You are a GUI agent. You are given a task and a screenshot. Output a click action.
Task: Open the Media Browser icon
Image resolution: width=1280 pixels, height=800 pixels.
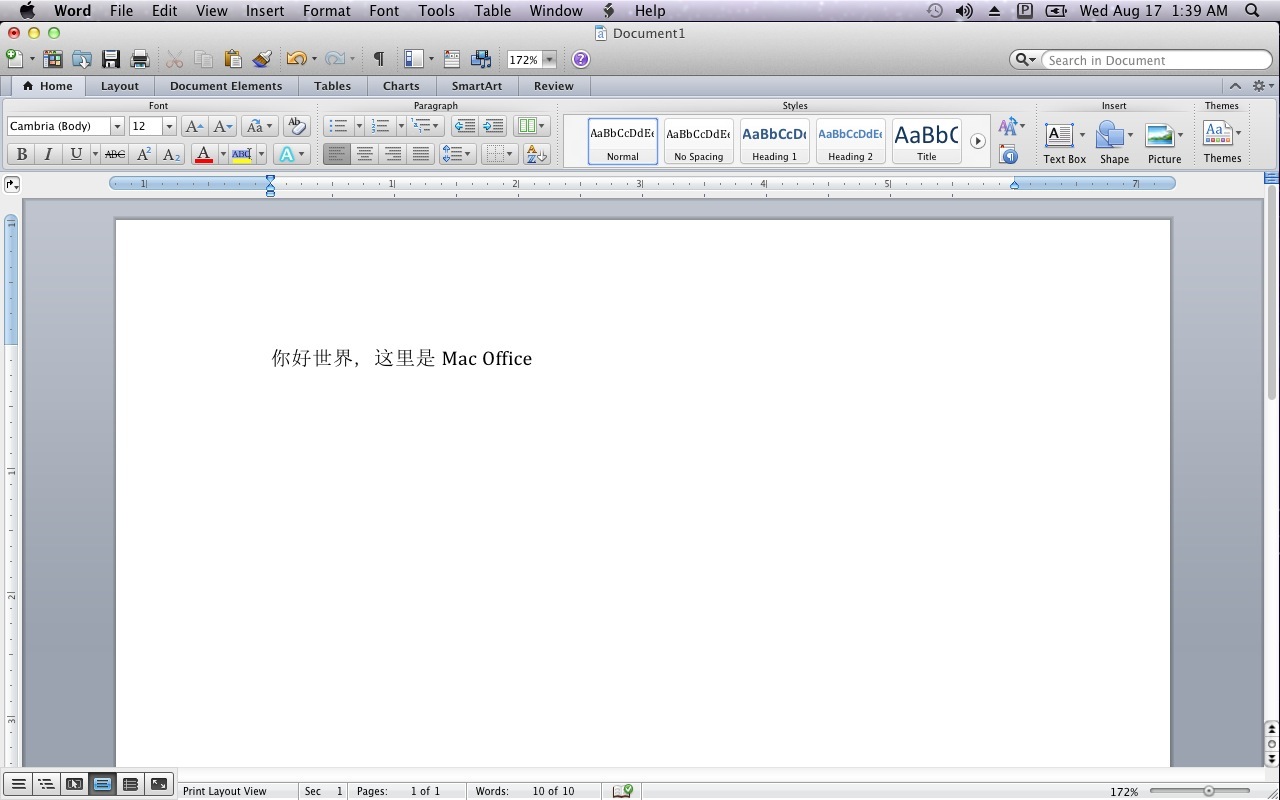point(481,59)
